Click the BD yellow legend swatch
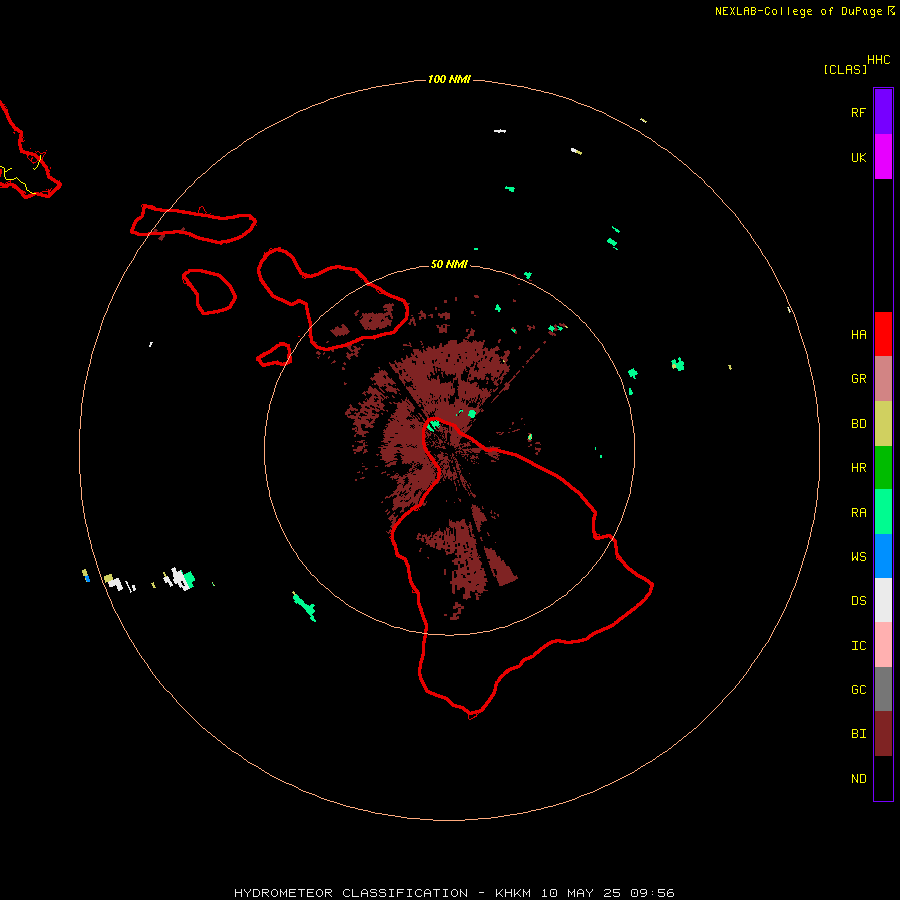The width and height of the screenshot is (900, 900). click(x=883, y=423)
